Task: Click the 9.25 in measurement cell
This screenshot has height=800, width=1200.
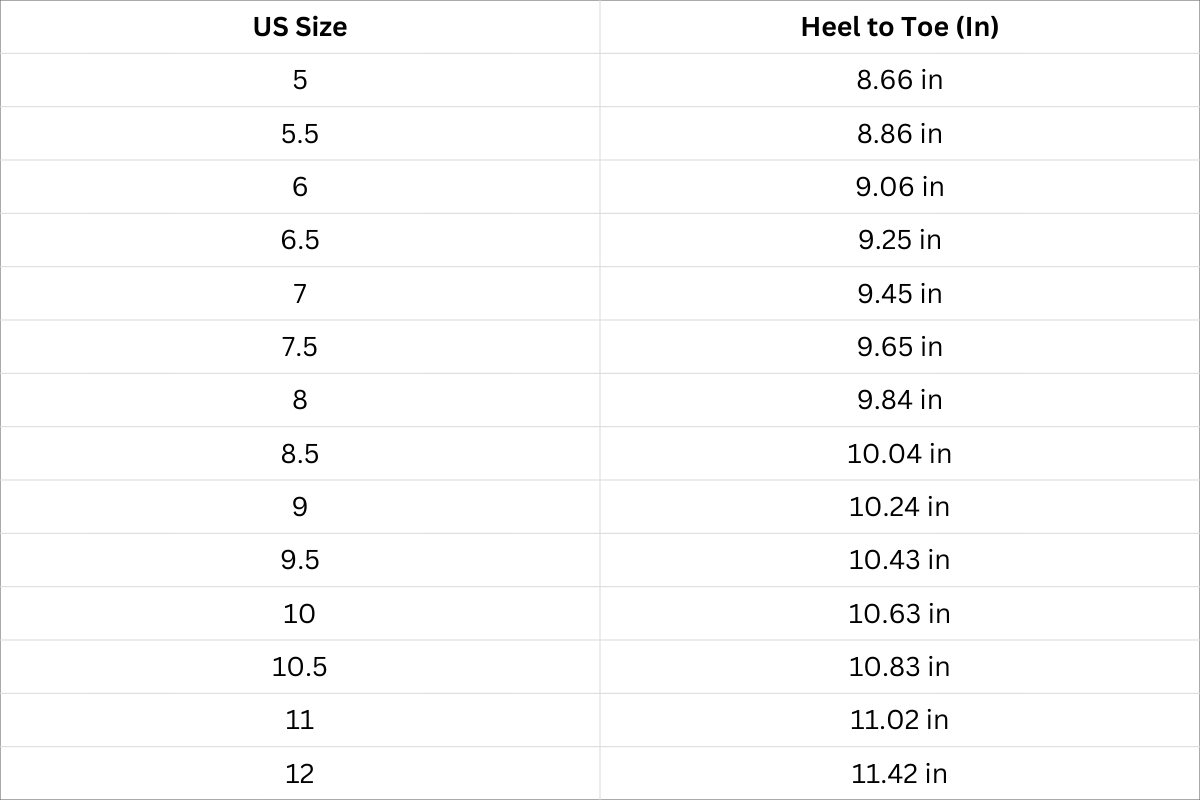Action: [899, 240]
